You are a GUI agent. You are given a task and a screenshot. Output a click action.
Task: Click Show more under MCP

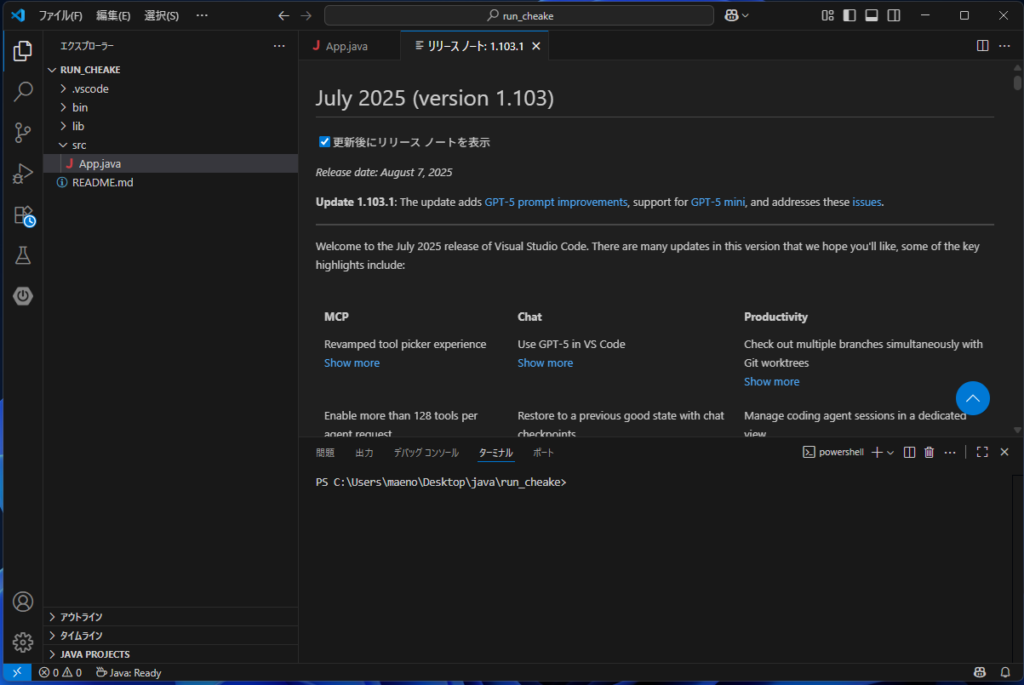pos(351,362)
